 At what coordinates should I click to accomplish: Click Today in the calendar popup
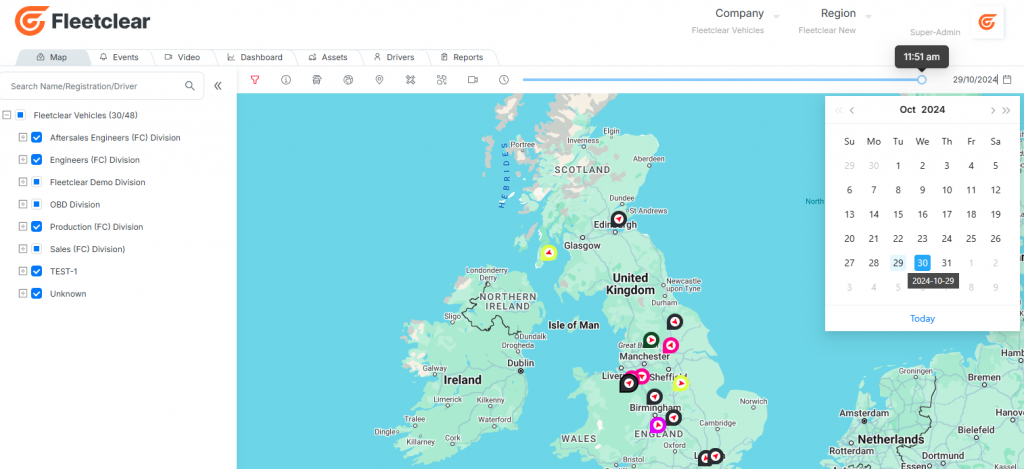click(x=922, y=319)
